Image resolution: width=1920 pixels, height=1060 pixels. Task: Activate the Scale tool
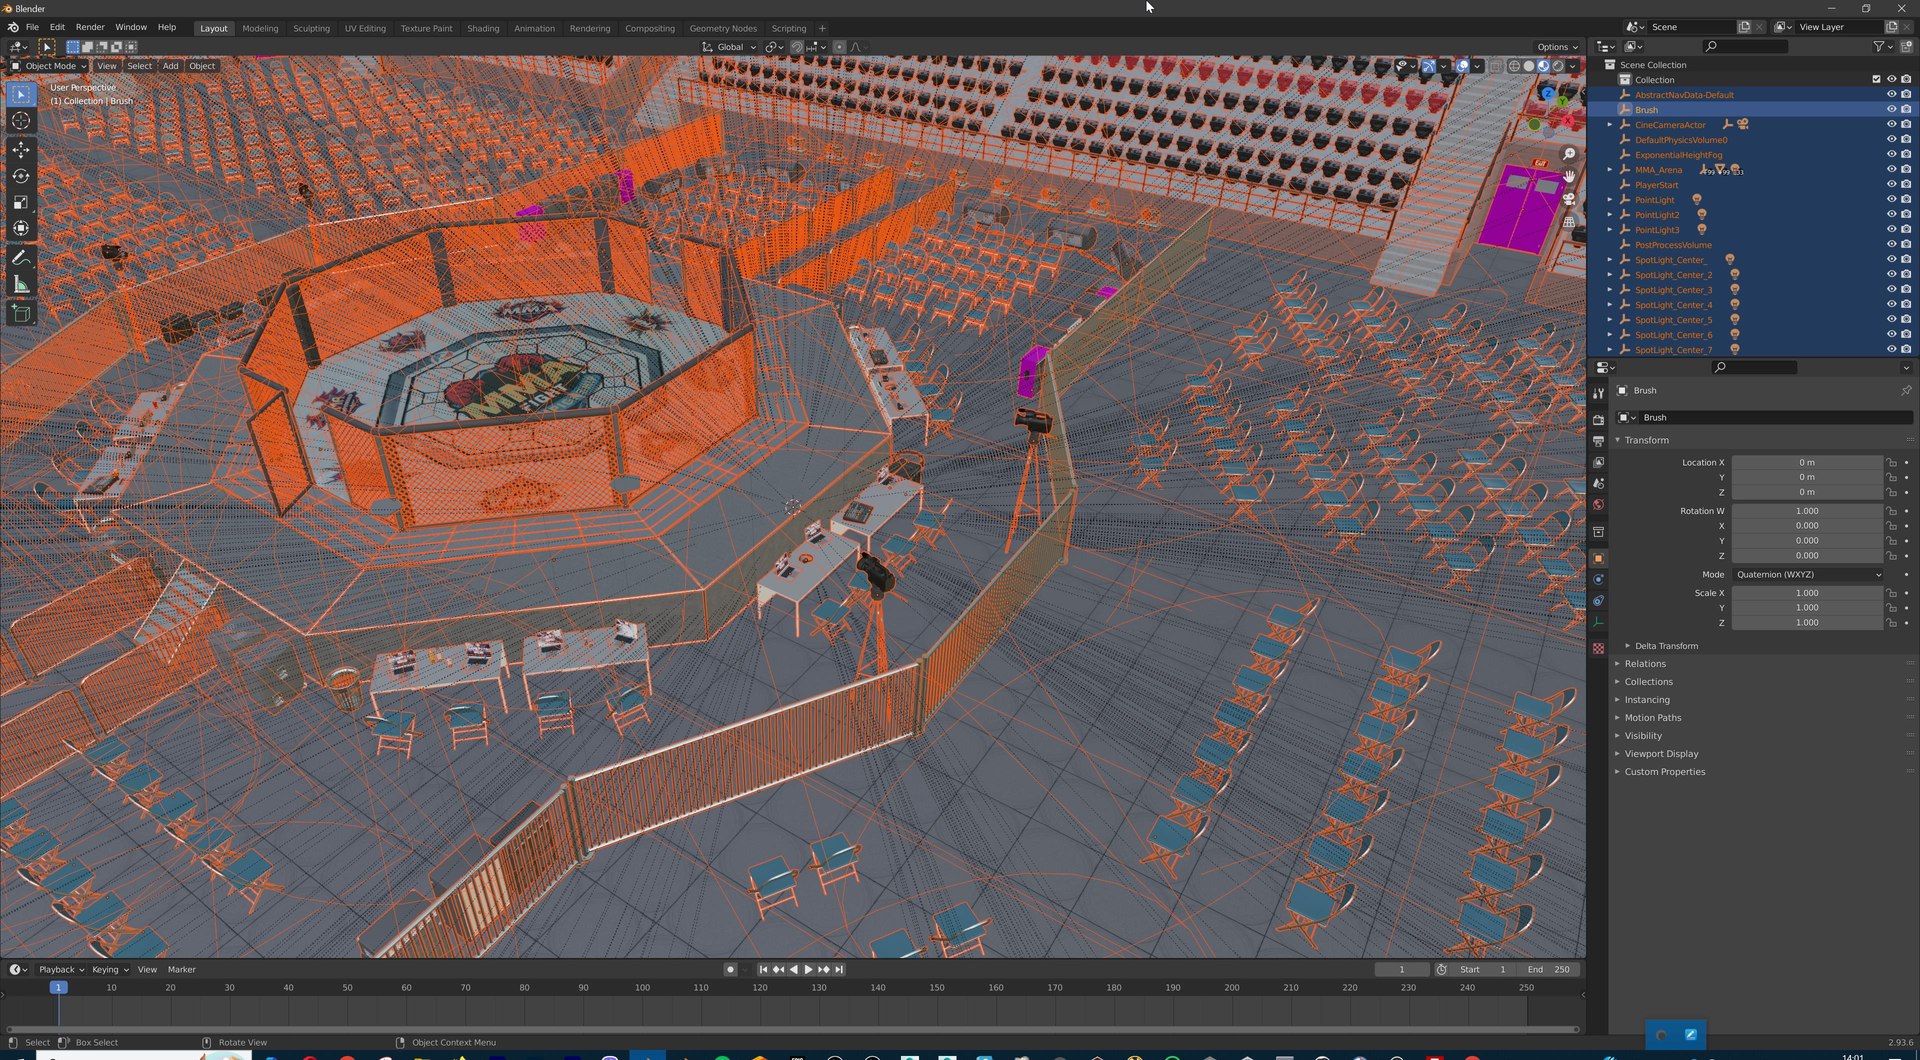point(21,202)
